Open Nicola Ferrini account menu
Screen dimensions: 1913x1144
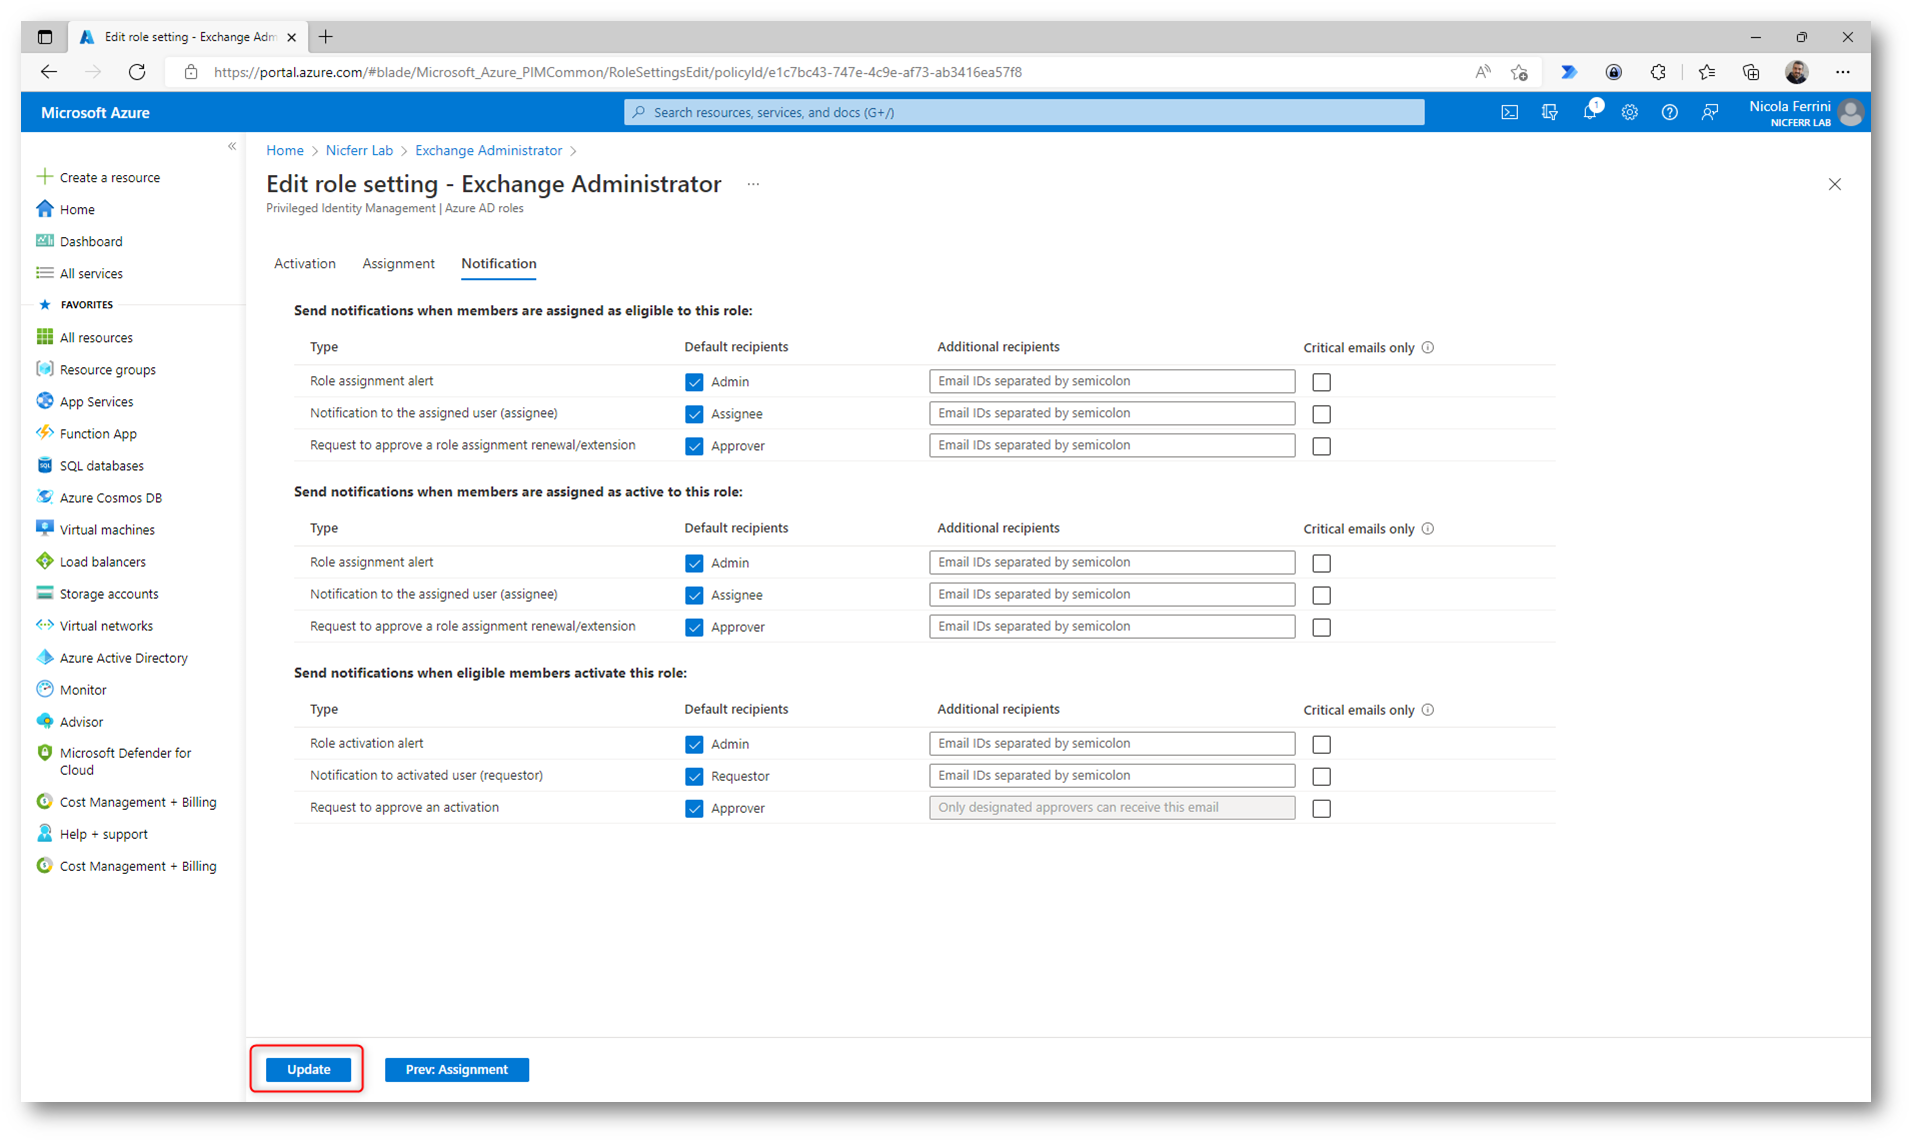point(1805,112)
